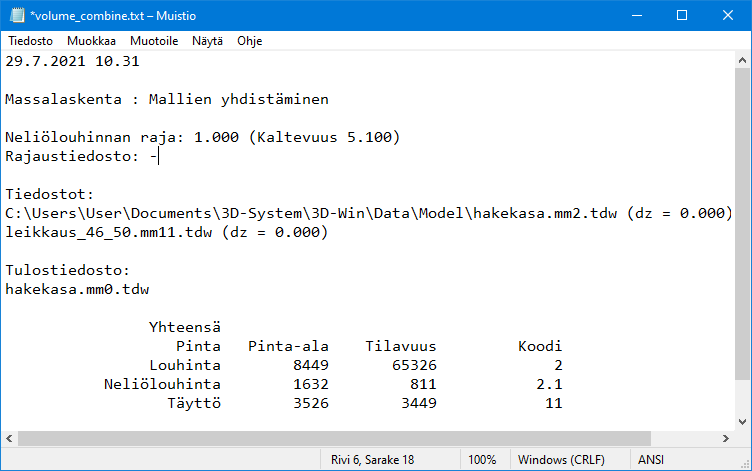Click the 100% zoom indicator in the status bar
This screenshot has width=752, height=471.
pos(483,460)
